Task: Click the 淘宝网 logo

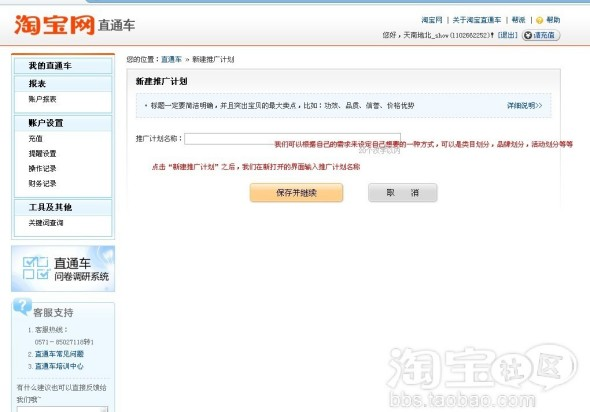Action: (54, 25)
